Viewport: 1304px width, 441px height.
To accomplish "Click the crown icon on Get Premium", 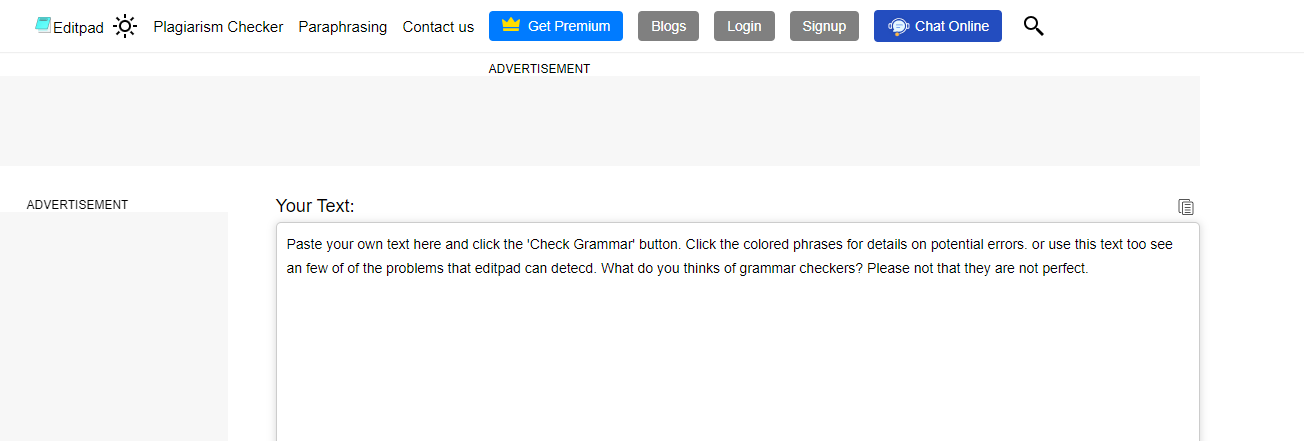I will (x=511, y=26).
